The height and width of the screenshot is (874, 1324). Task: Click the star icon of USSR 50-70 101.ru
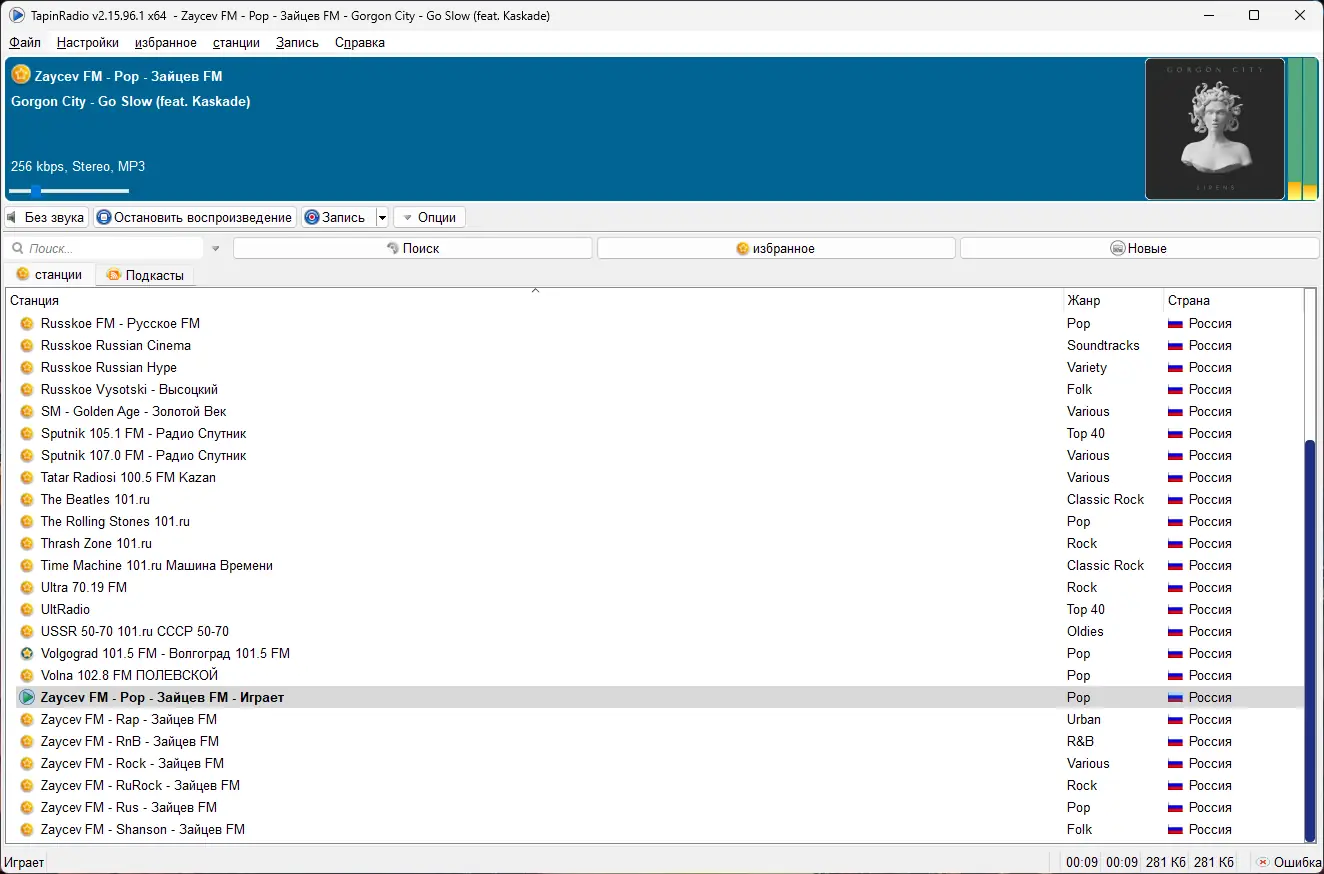pyautogui.click(x=27, y=632)
